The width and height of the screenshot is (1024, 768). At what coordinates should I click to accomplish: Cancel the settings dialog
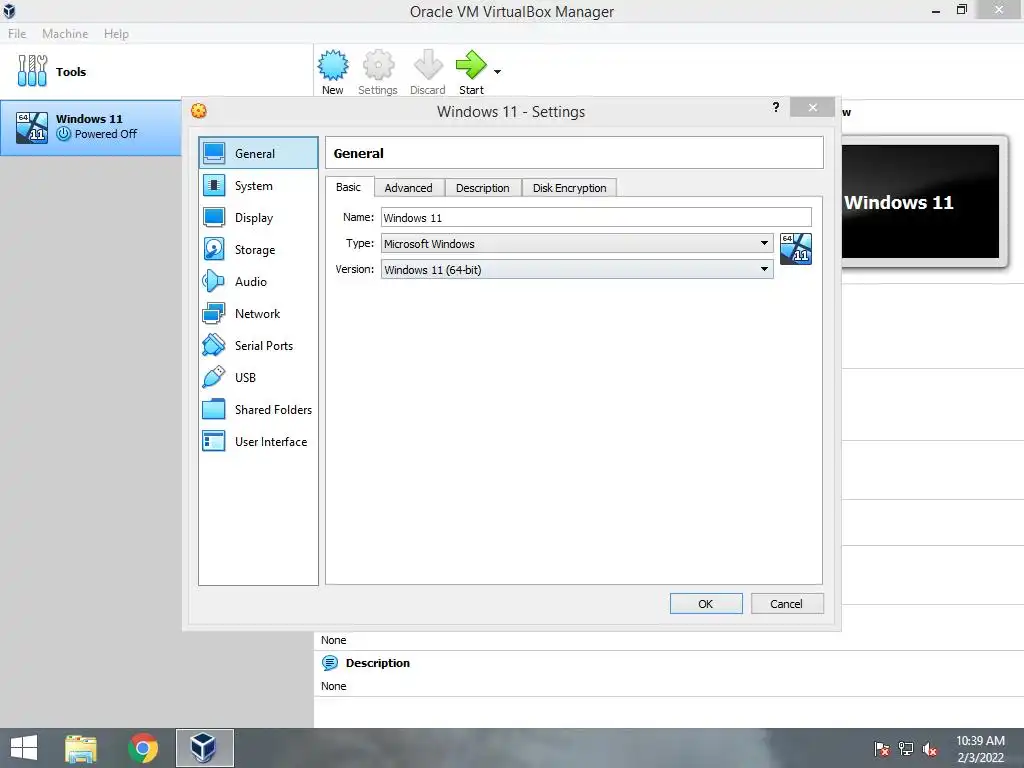pyautogui.click(x=787, y=603)
